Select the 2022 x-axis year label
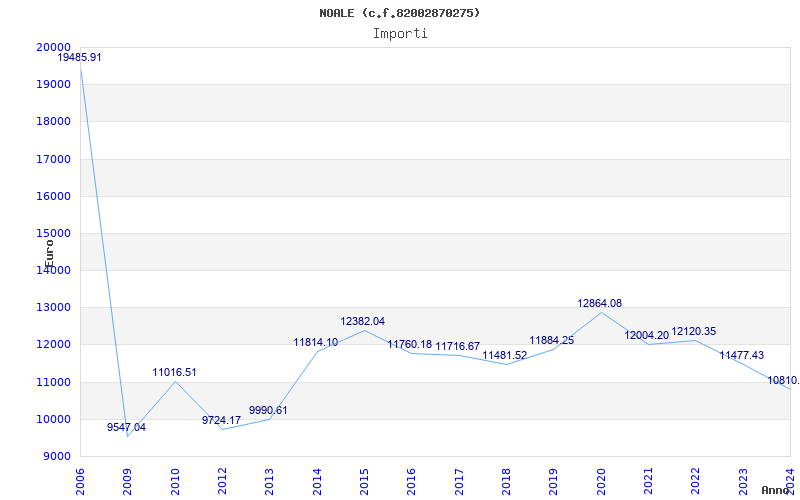 [695, 481]
